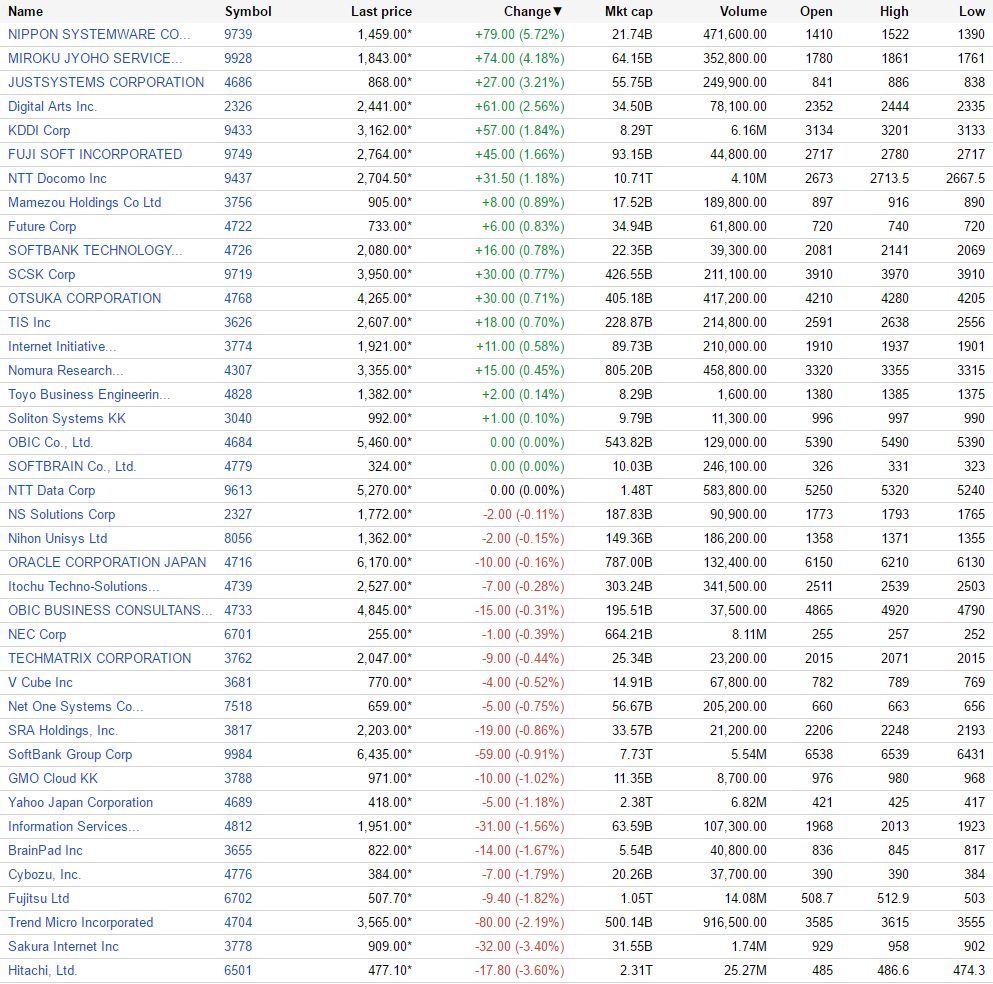Open NIPPON SYSTEMWARE CO... stock link
The height and width of the screenshot is (984, 993).
click(99, 34)
